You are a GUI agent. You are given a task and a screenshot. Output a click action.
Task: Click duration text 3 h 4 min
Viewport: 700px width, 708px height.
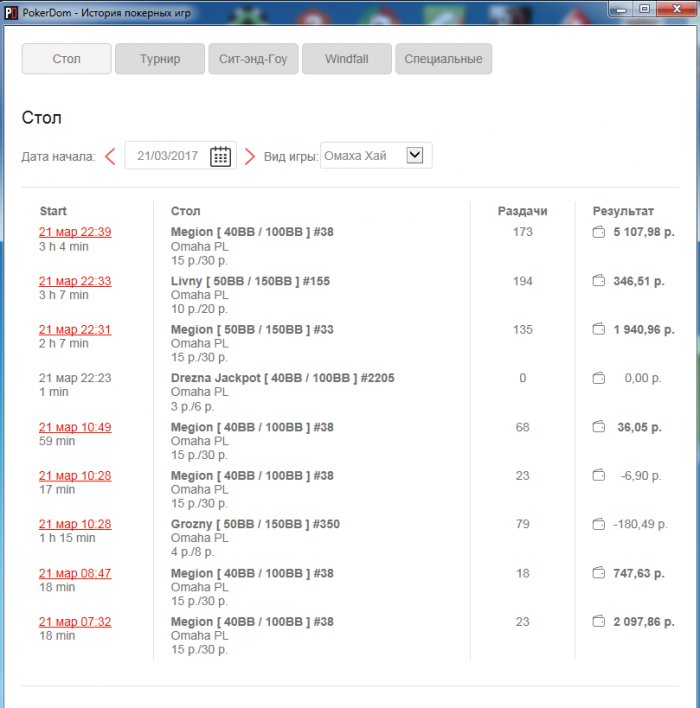pyautogui.click(x=64, y=247)
